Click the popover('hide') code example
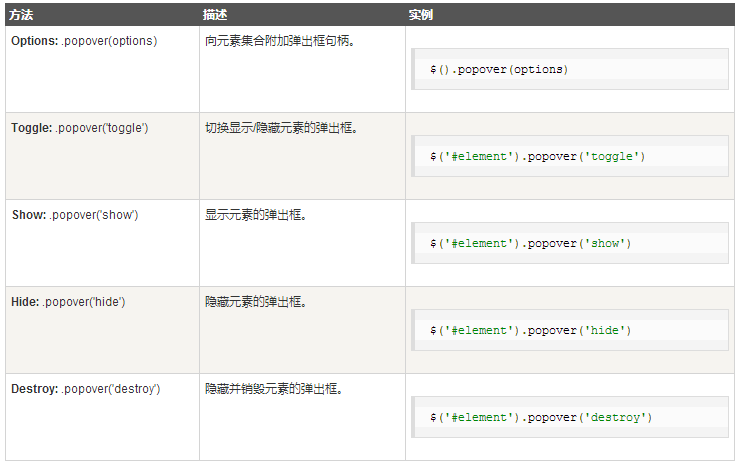 point(570,330)
